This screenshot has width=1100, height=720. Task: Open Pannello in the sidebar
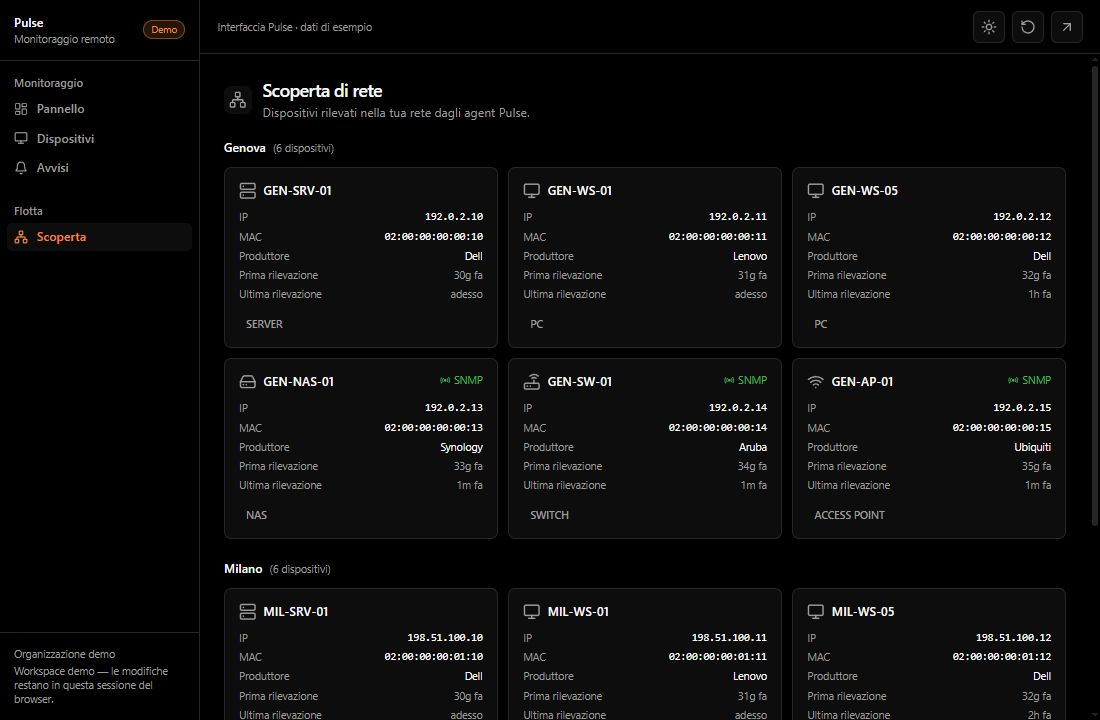(x=99, y=109)
